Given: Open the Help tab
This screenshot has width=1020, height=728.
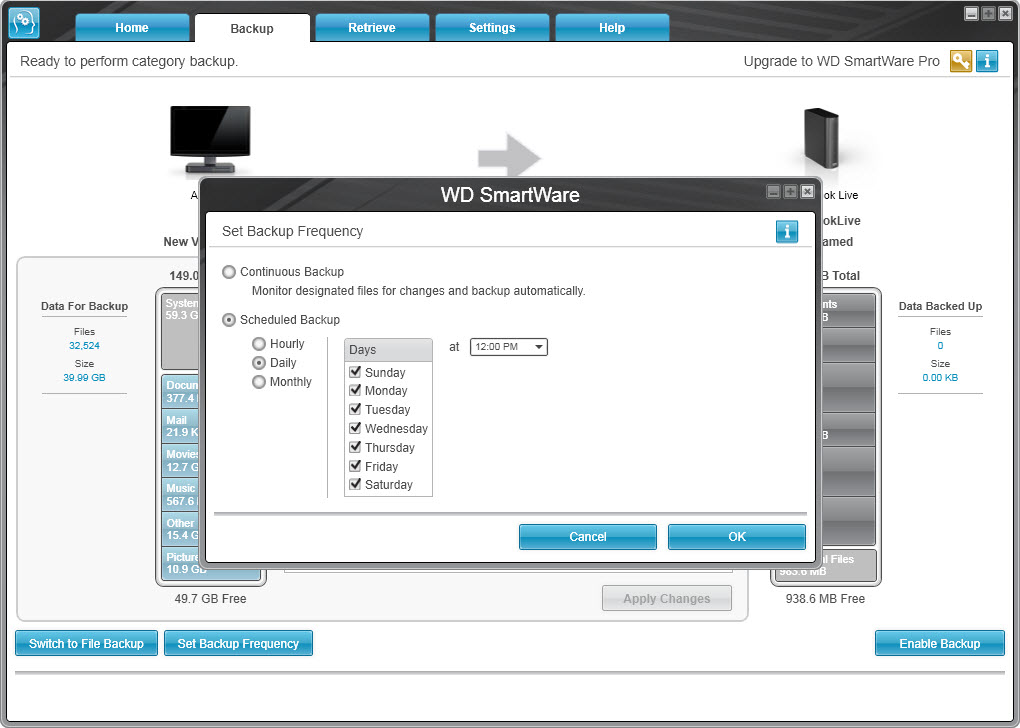Looking at the screenshot, I should [x=612, y=28].
